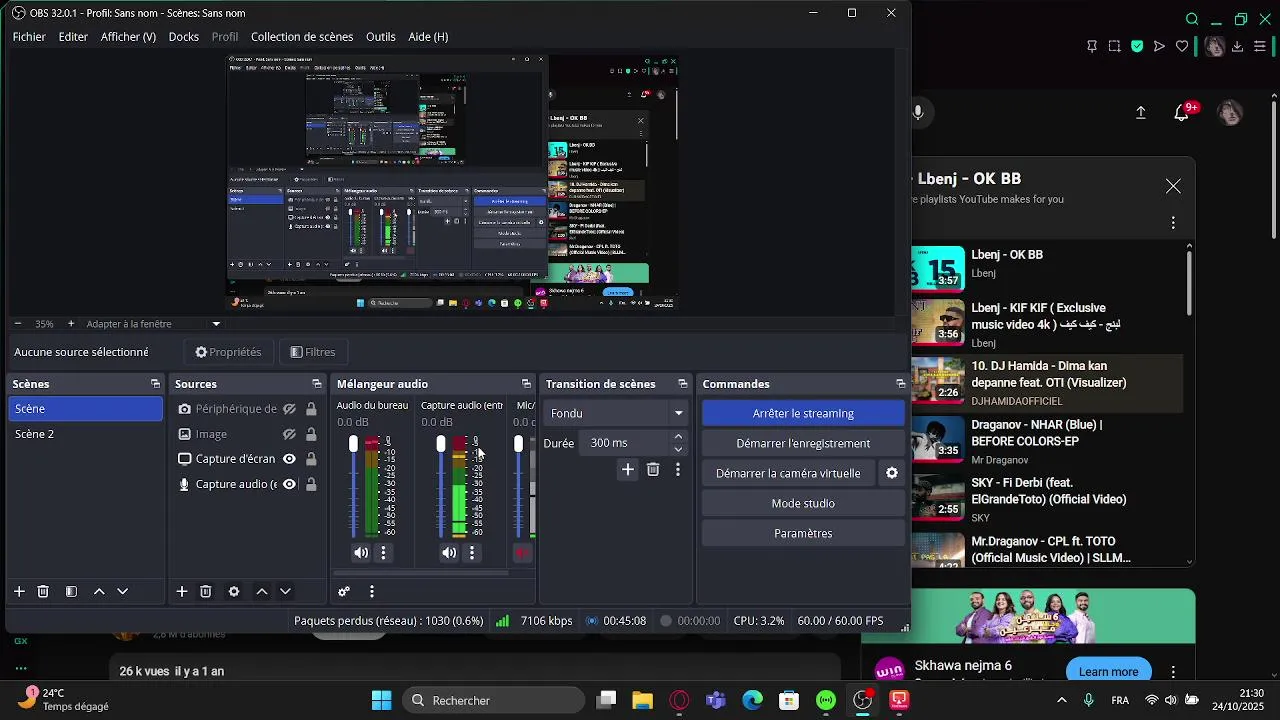Viewport: 1280px width, 720px height.
Task: Click YouTube voice search microphone icon
Action: tap(918, 112)
